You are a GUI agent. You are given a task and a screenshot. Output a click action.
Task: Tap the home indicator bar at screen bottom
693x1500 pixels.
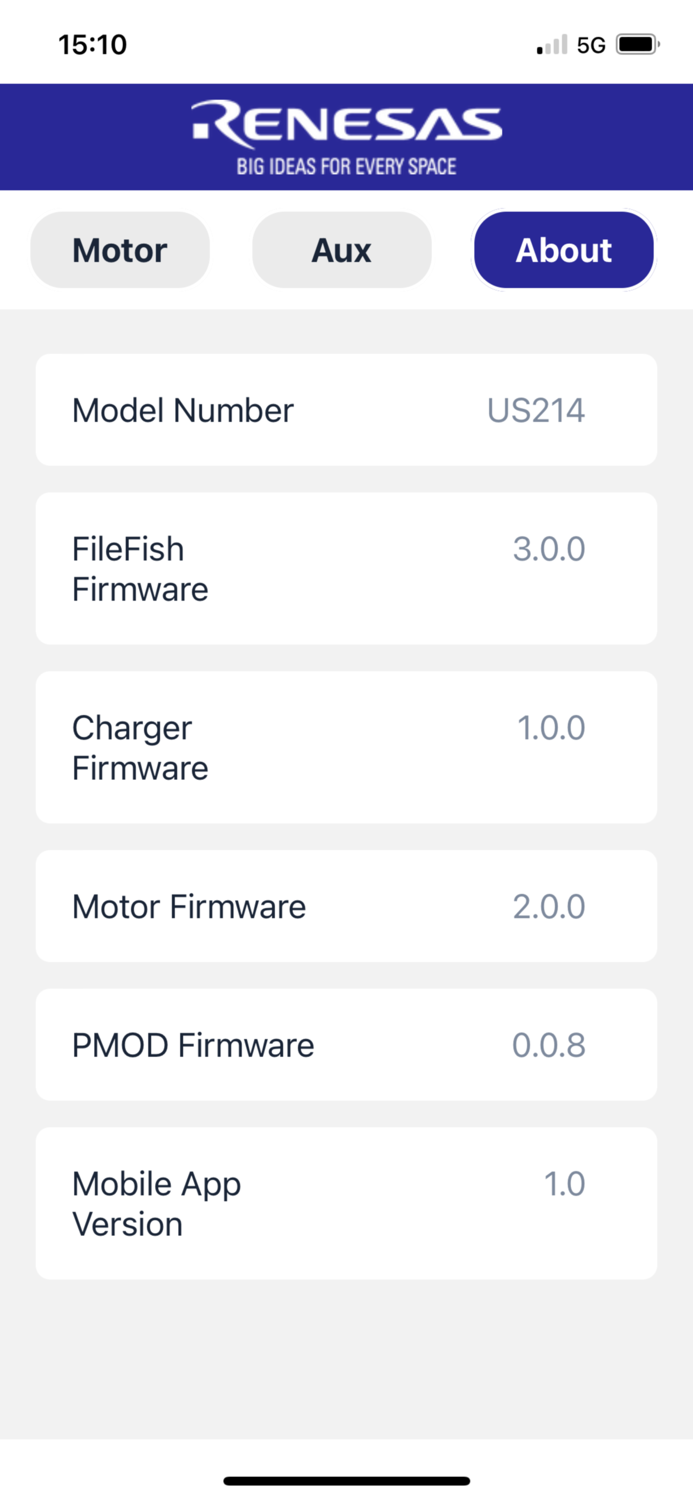(346, 1480)
